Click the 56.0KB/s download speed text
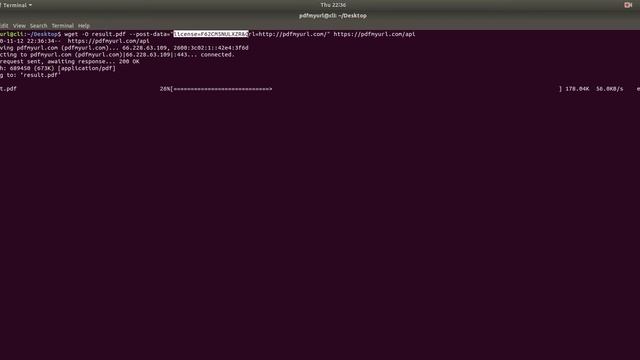This screenshot has width=640, height=360. 609,89
